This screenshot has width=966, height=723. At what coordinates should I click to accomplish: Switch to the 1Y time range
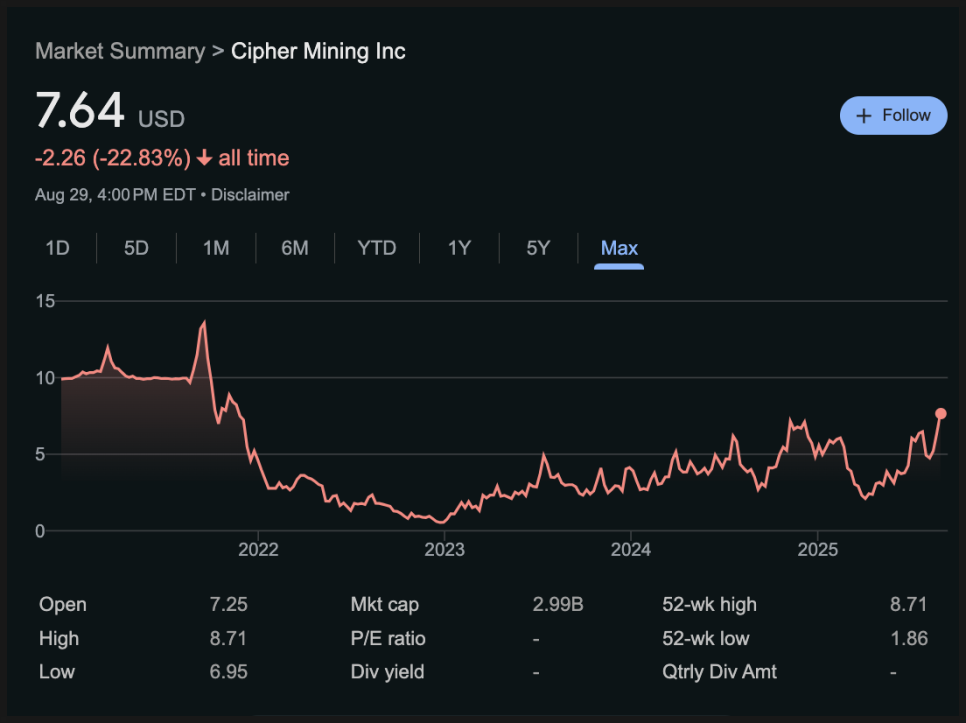(x=459, y=248)
